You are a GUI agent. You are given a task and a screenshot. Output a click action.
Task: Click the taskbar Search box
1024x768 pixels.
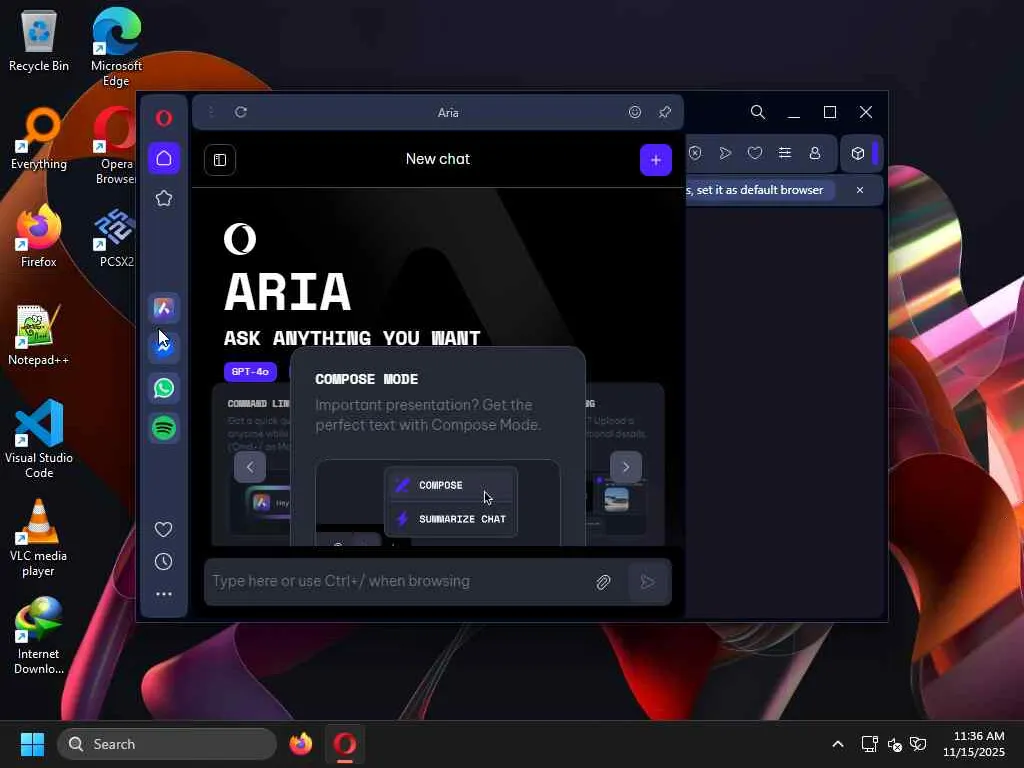(167, 744)
